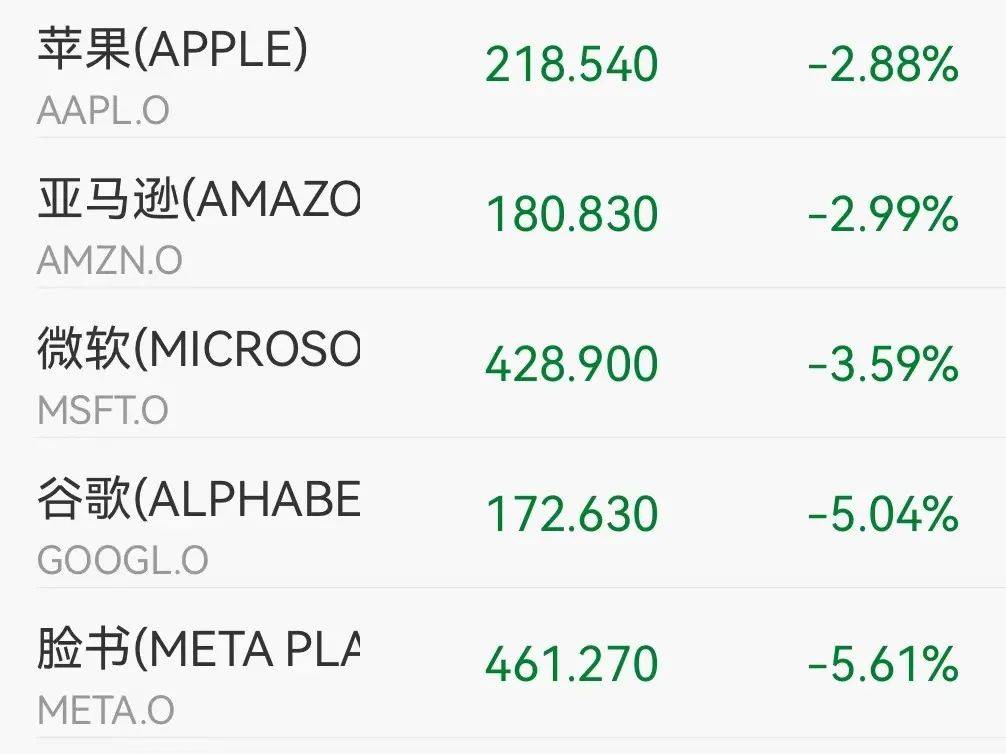Select the META.O ticker code

(106, 710)
